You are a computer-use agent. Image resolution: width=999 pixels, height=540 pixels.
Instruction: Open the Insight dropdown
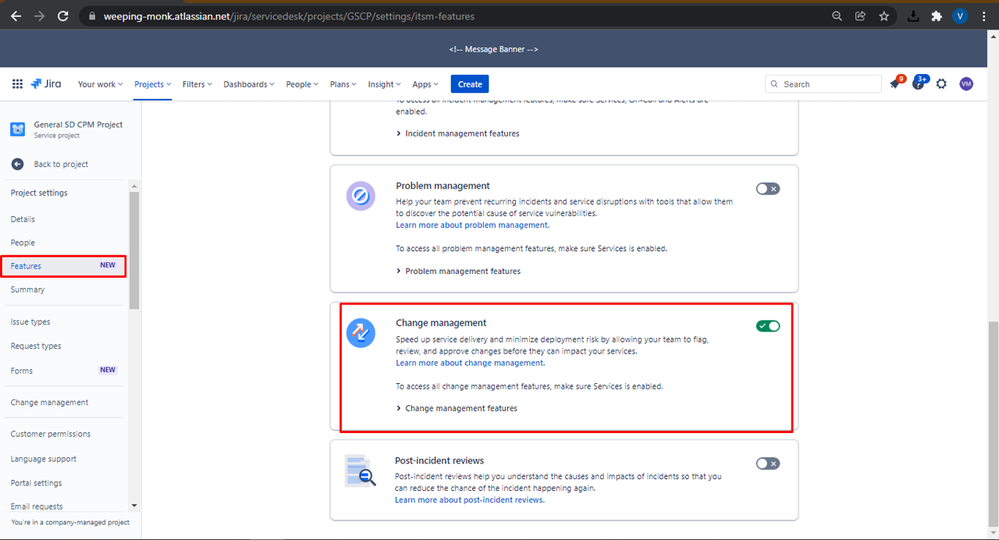tap(384, 84)
